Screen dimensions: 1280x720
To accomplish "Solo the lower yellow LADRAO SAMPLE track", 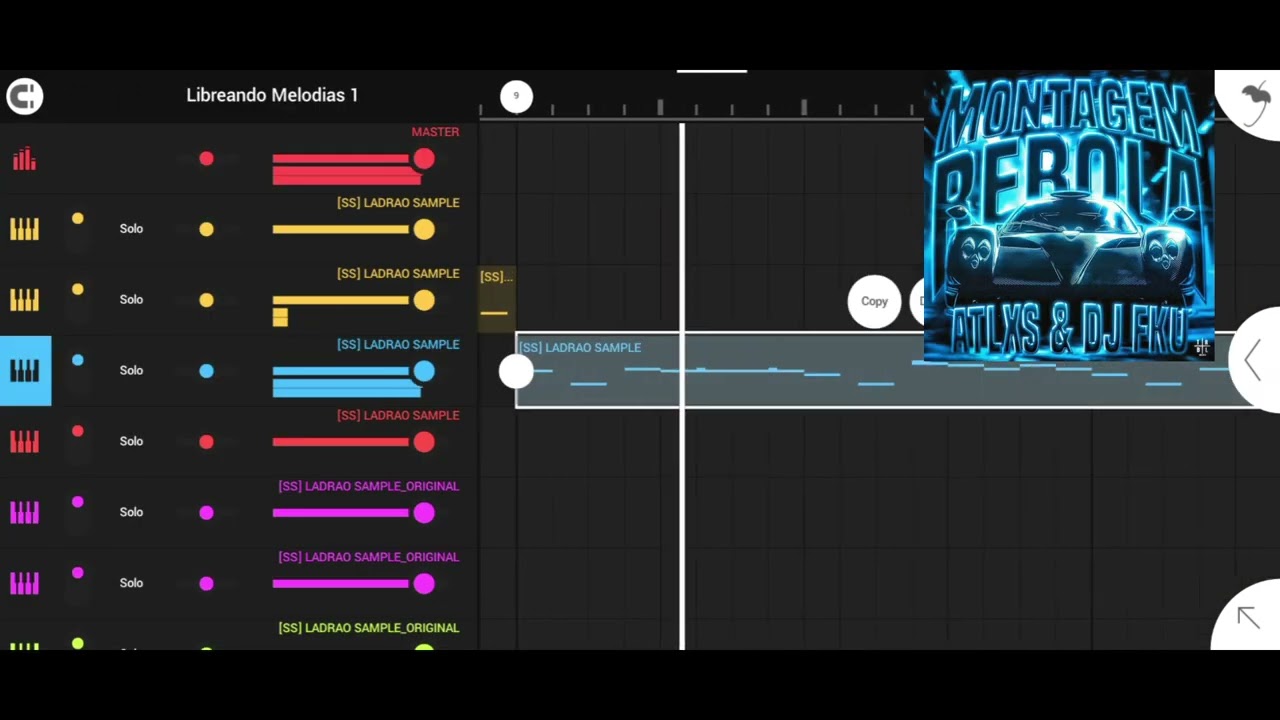I will 131,300.
